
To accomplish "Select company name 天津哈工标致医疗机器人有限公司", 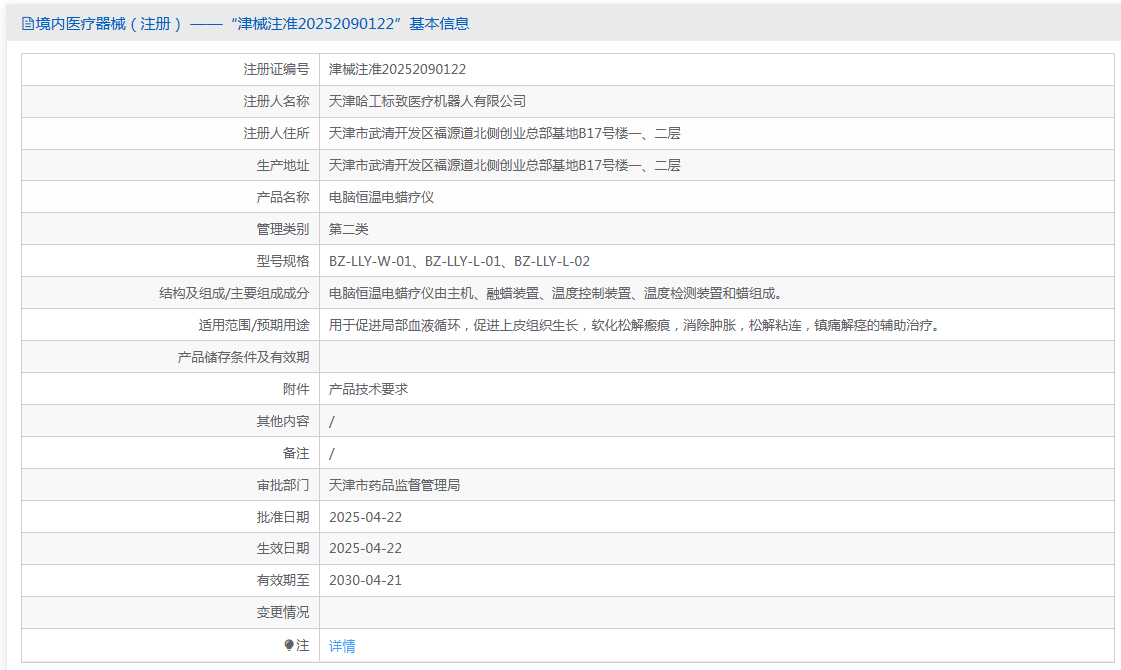I will (x=427, y=102).
